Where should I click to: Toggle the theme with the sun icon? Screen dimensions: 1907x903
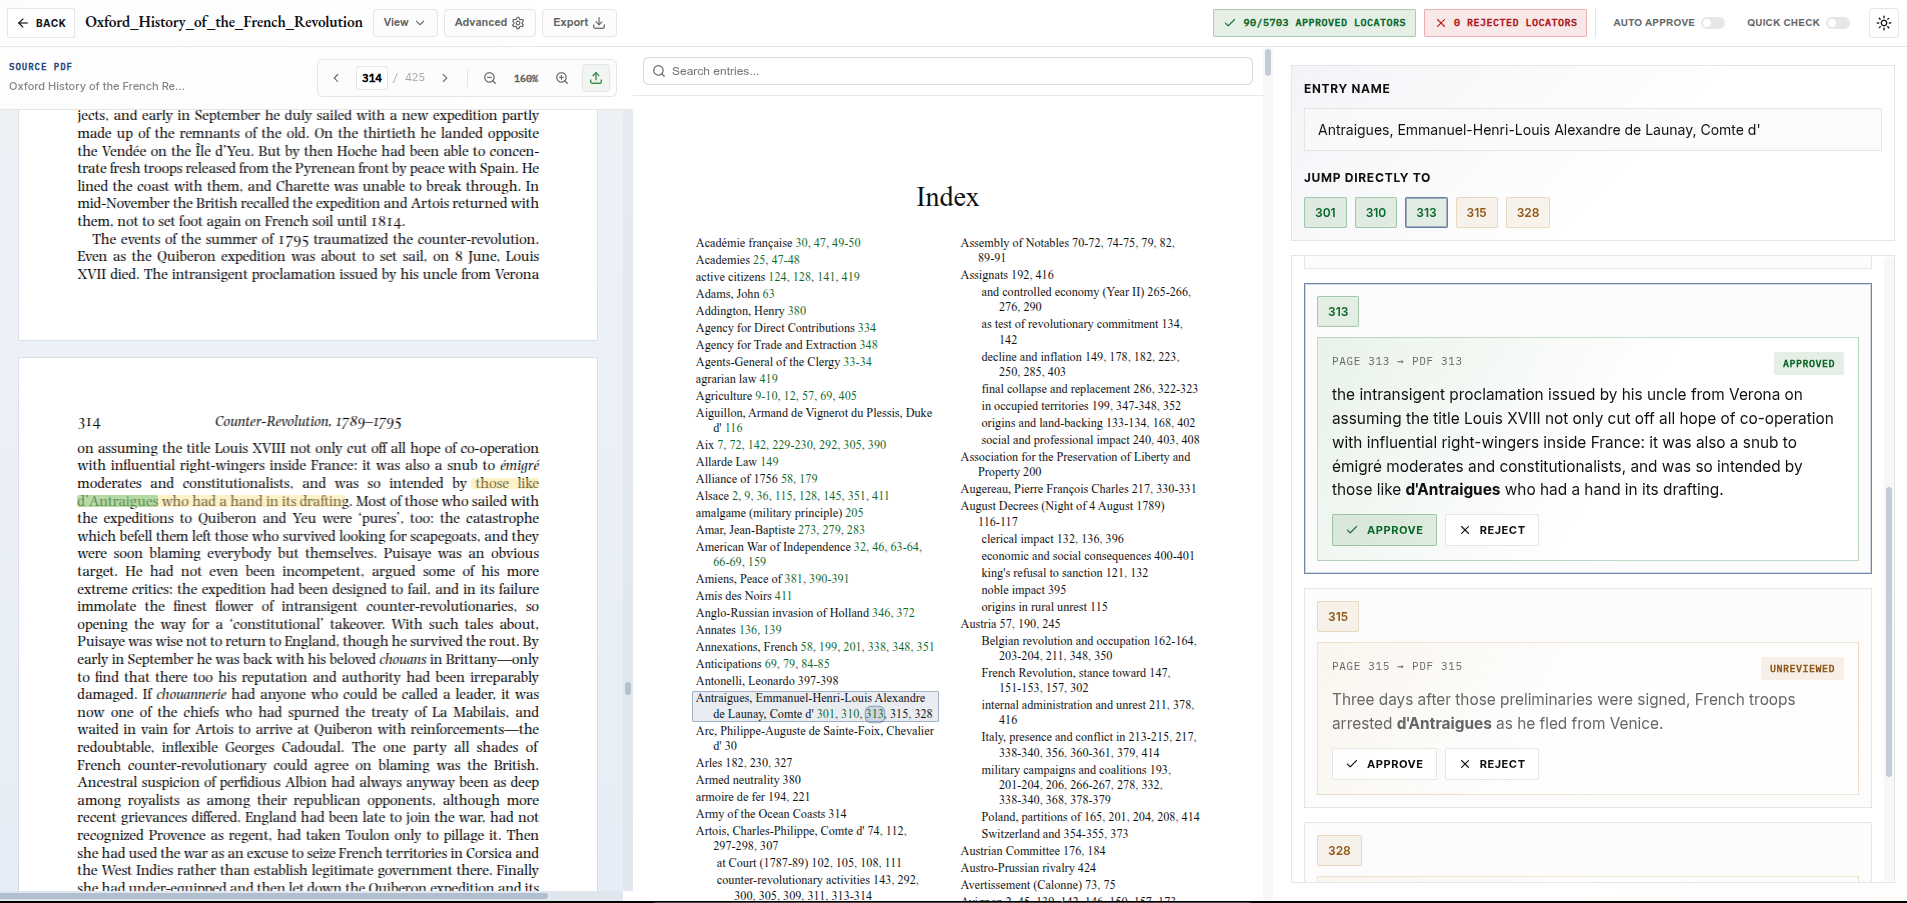[x=1884, y=22]
